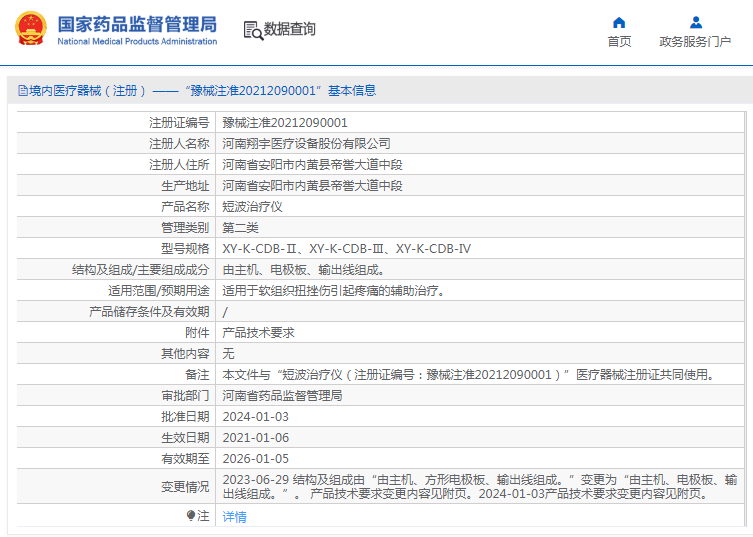
Task: Select management category 第二类
Action: click(240, 228)
